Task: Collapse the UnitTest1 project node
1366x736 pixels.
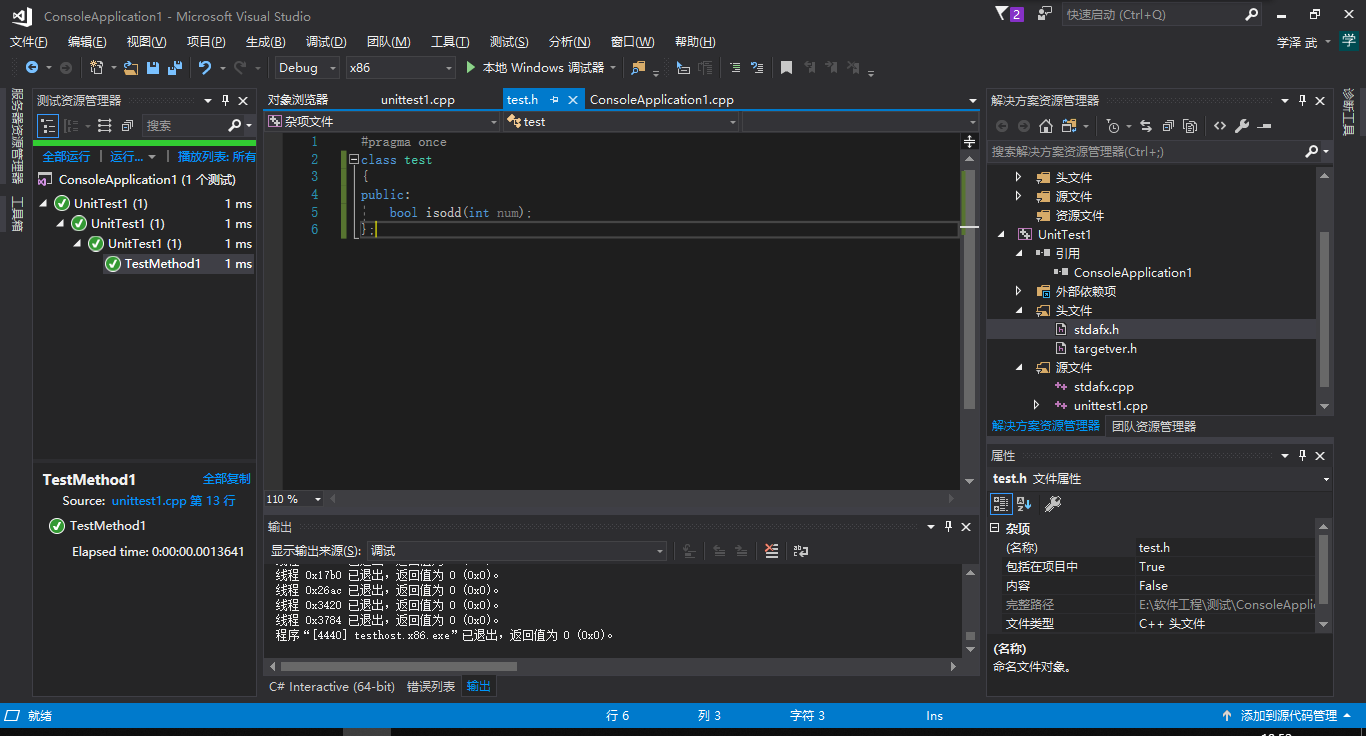Action: 1003,235
